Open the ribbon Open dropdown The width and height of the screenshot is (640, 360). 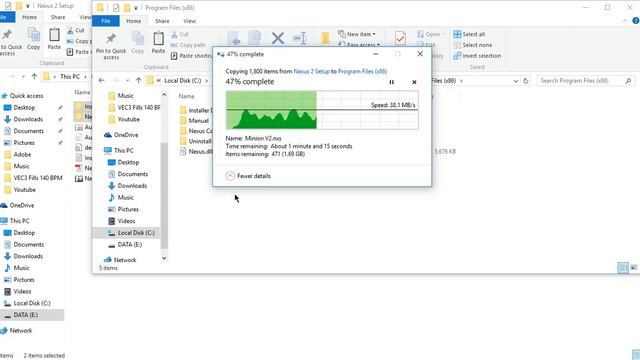(x=431, y=34)
